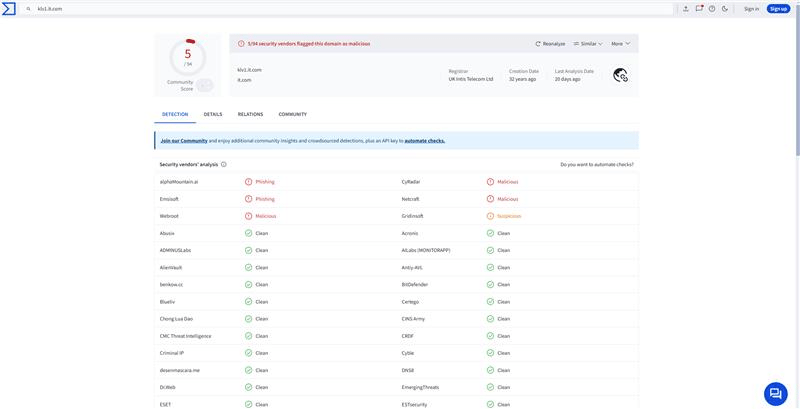Open the COMMUNITY tab
800x409 pixels.
292,114
